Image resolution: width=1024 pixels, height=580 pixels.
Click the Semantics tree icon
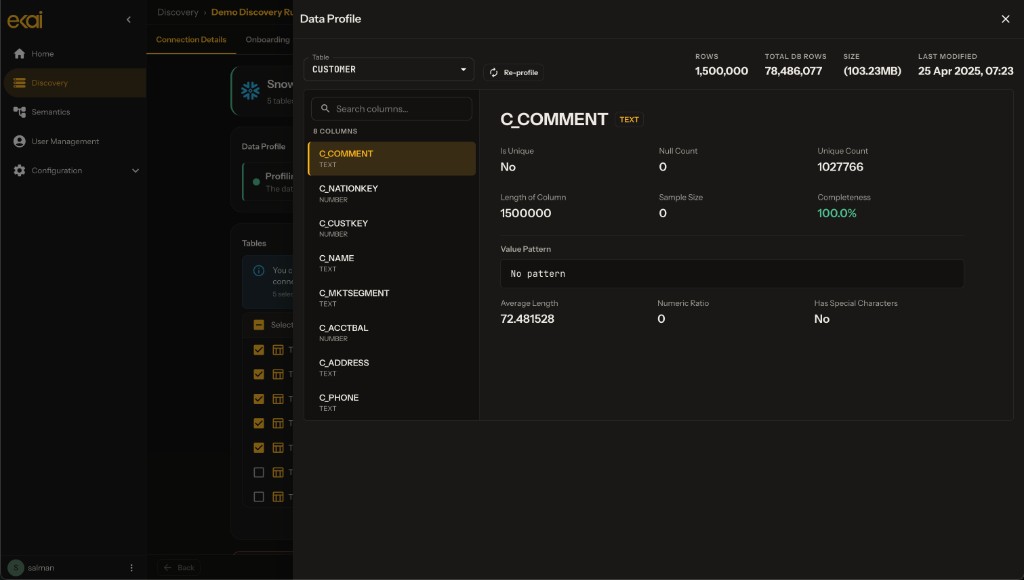tap(20, 112)
